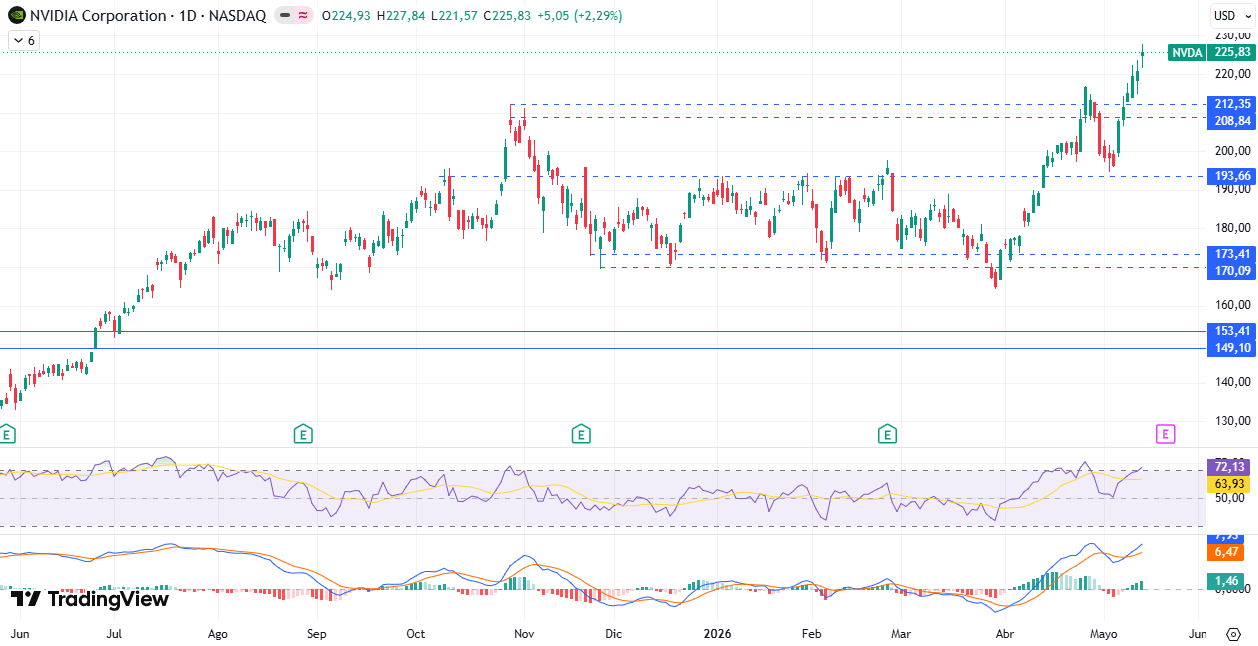Screen dimensions: 1258x646
Task: Click the green earnings E marker between Ago and Sep
Action: click(303, 434)
